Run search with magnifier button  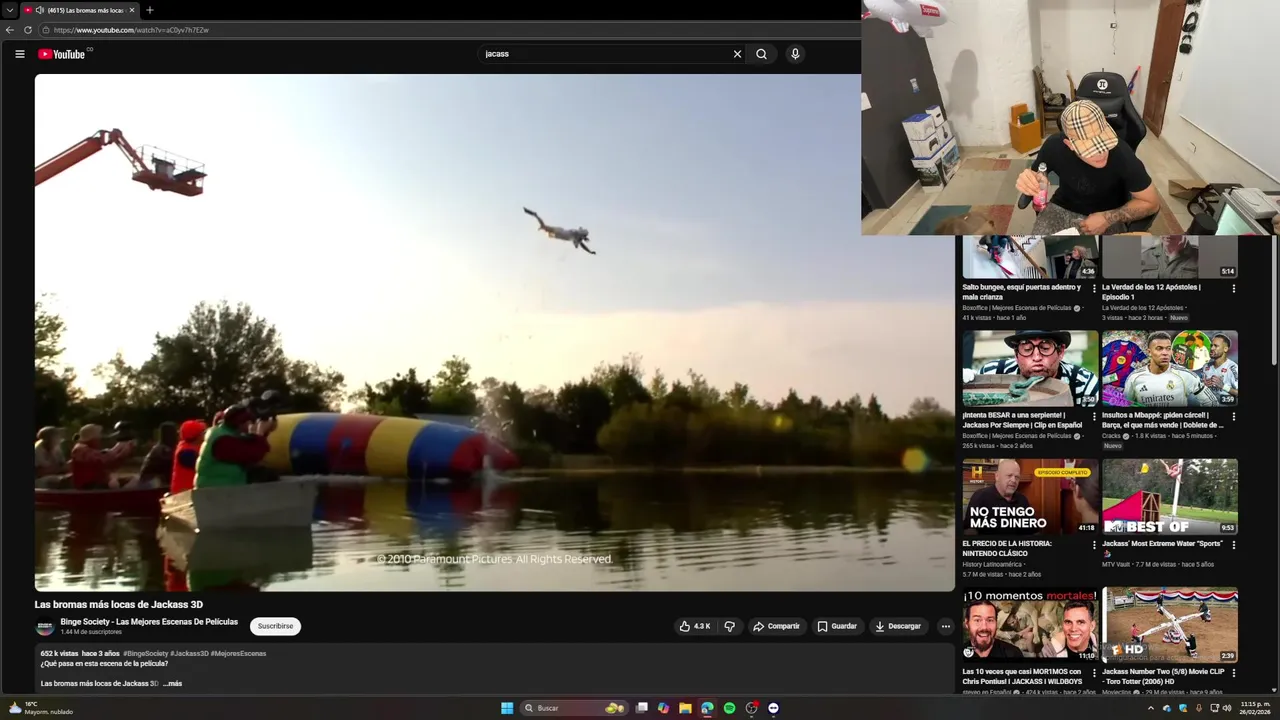pyautogui.click(x=761, y=54)
